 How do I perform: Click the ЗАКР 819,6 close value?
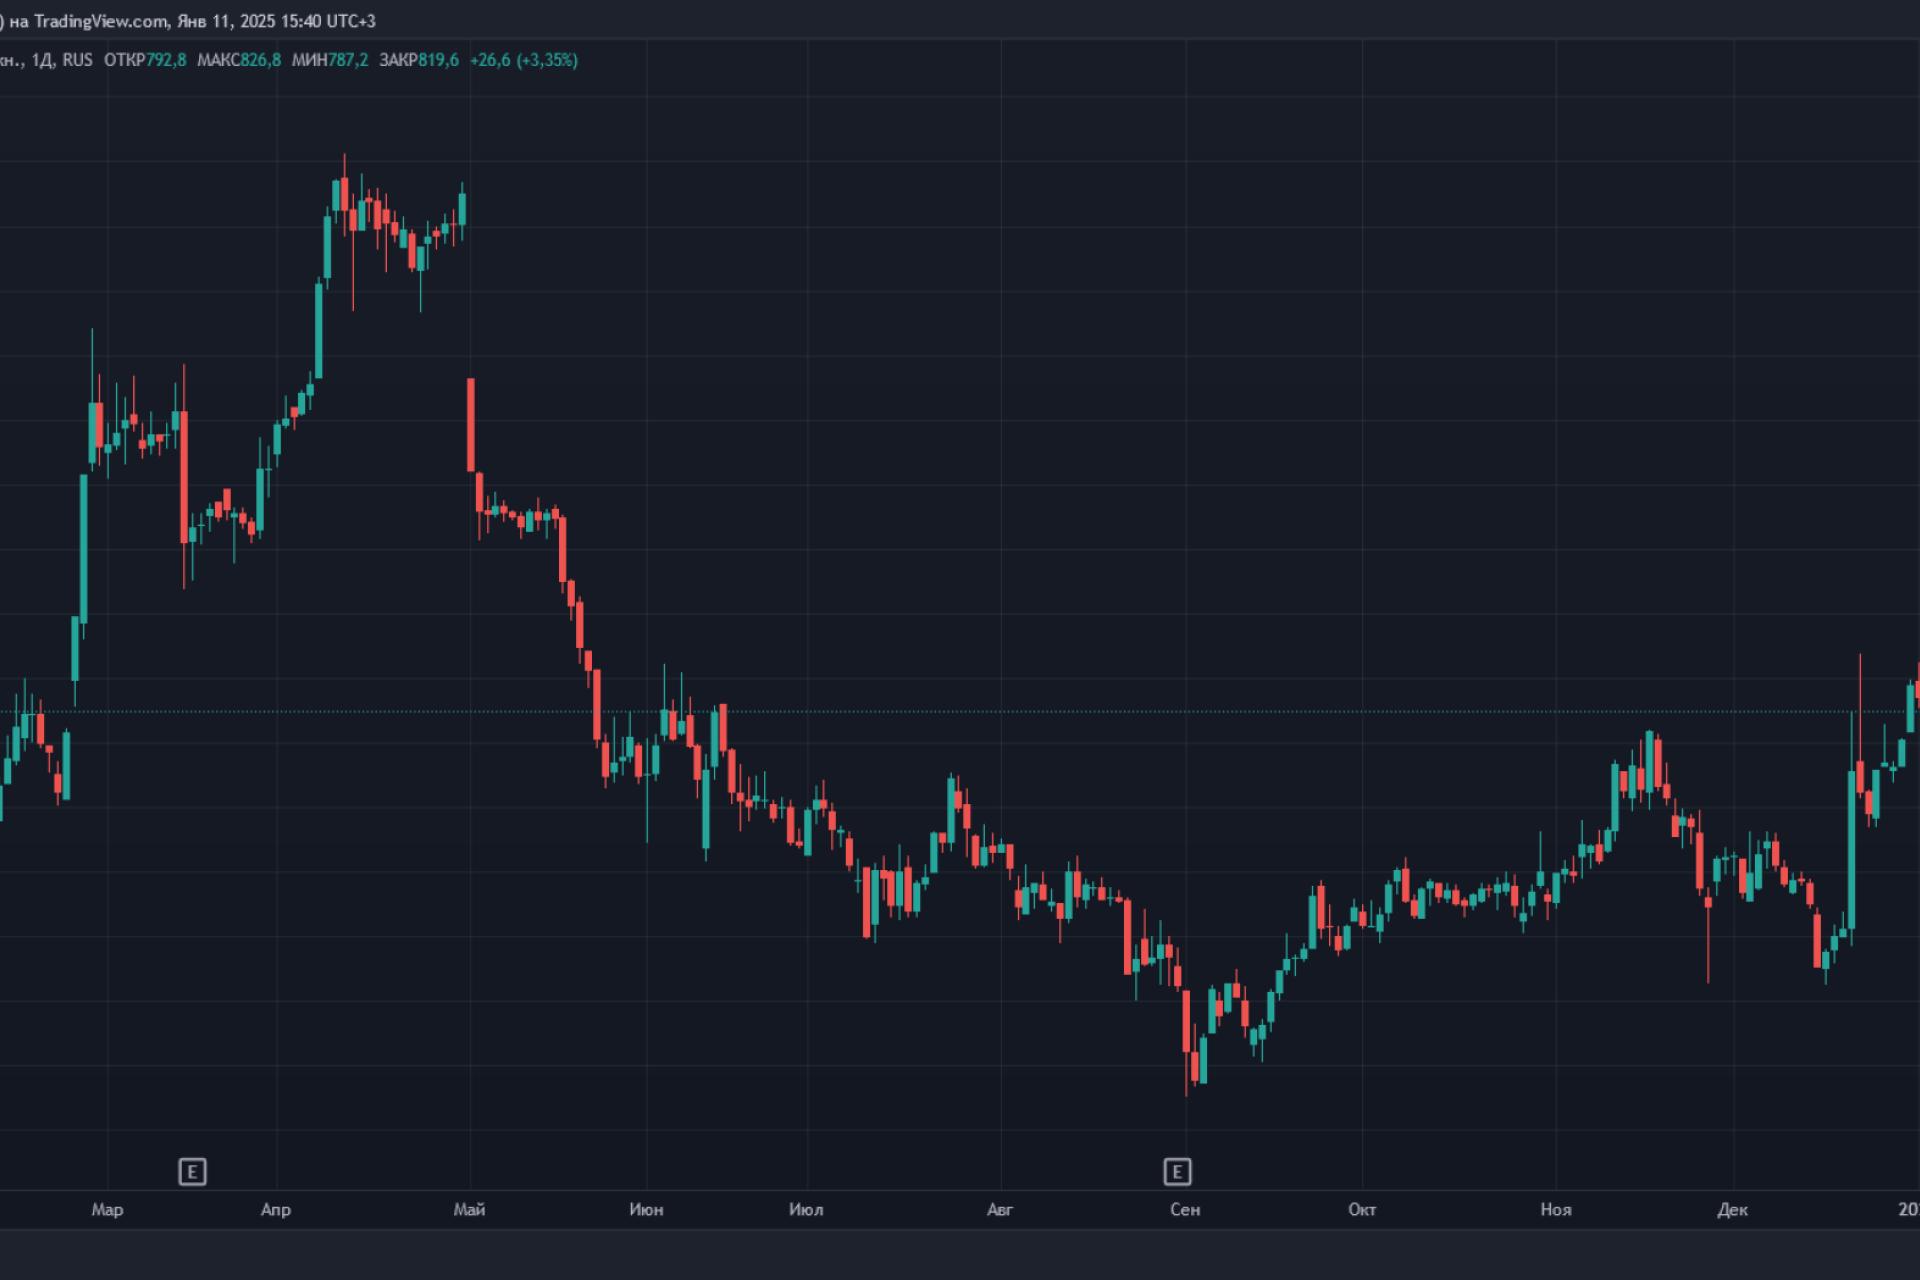click(x=419, y=60)
